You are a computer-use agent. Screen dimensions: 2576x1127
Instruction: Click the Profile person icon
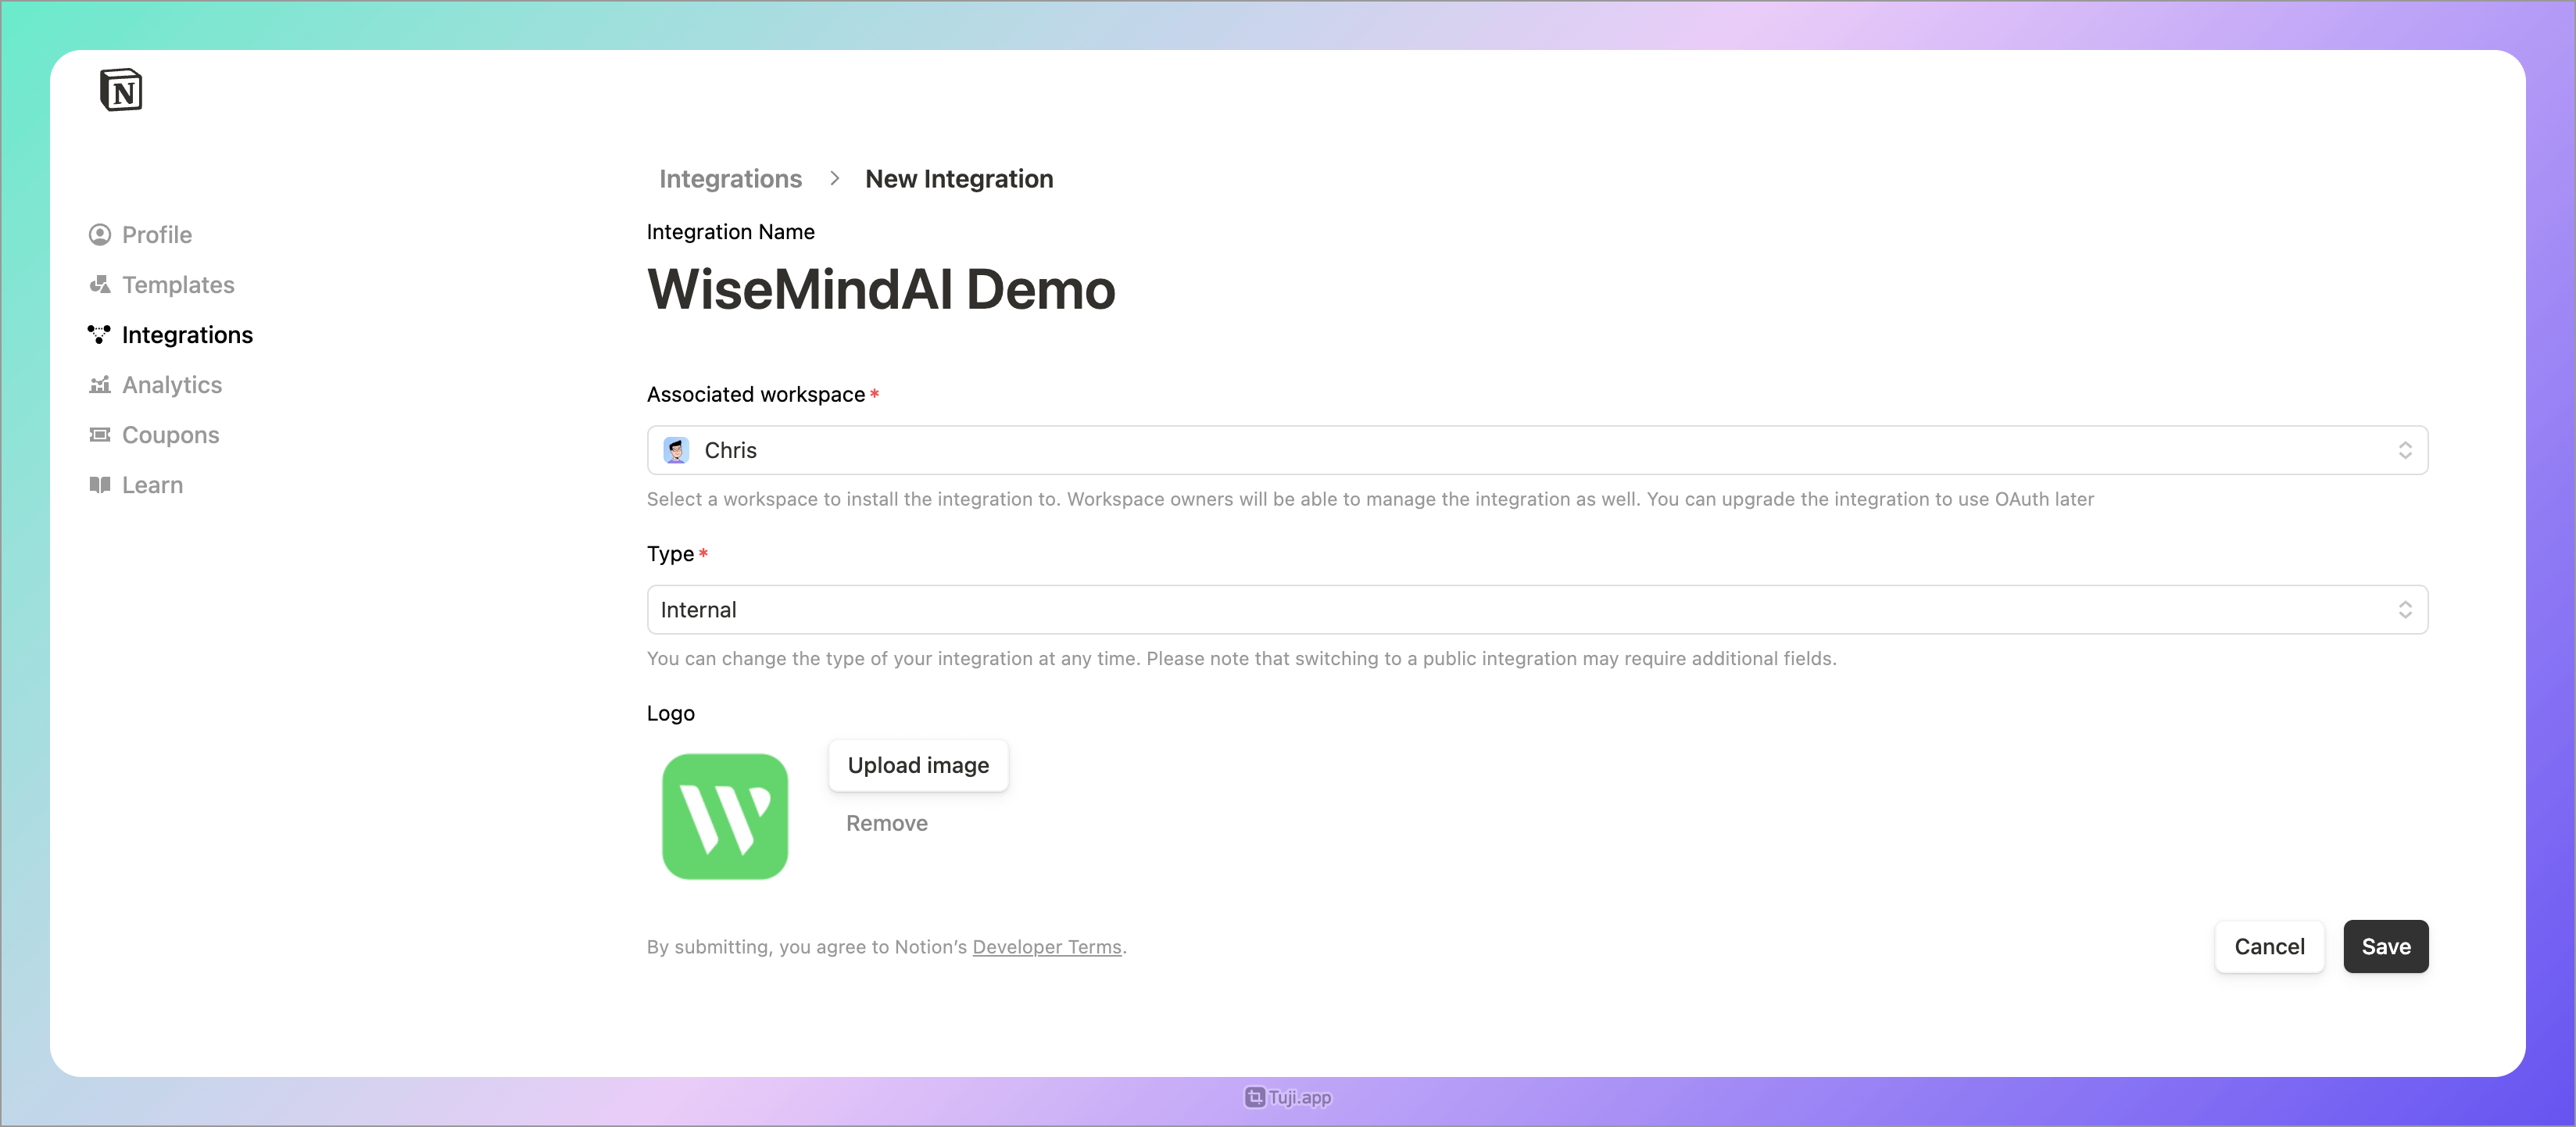(99, 235)
